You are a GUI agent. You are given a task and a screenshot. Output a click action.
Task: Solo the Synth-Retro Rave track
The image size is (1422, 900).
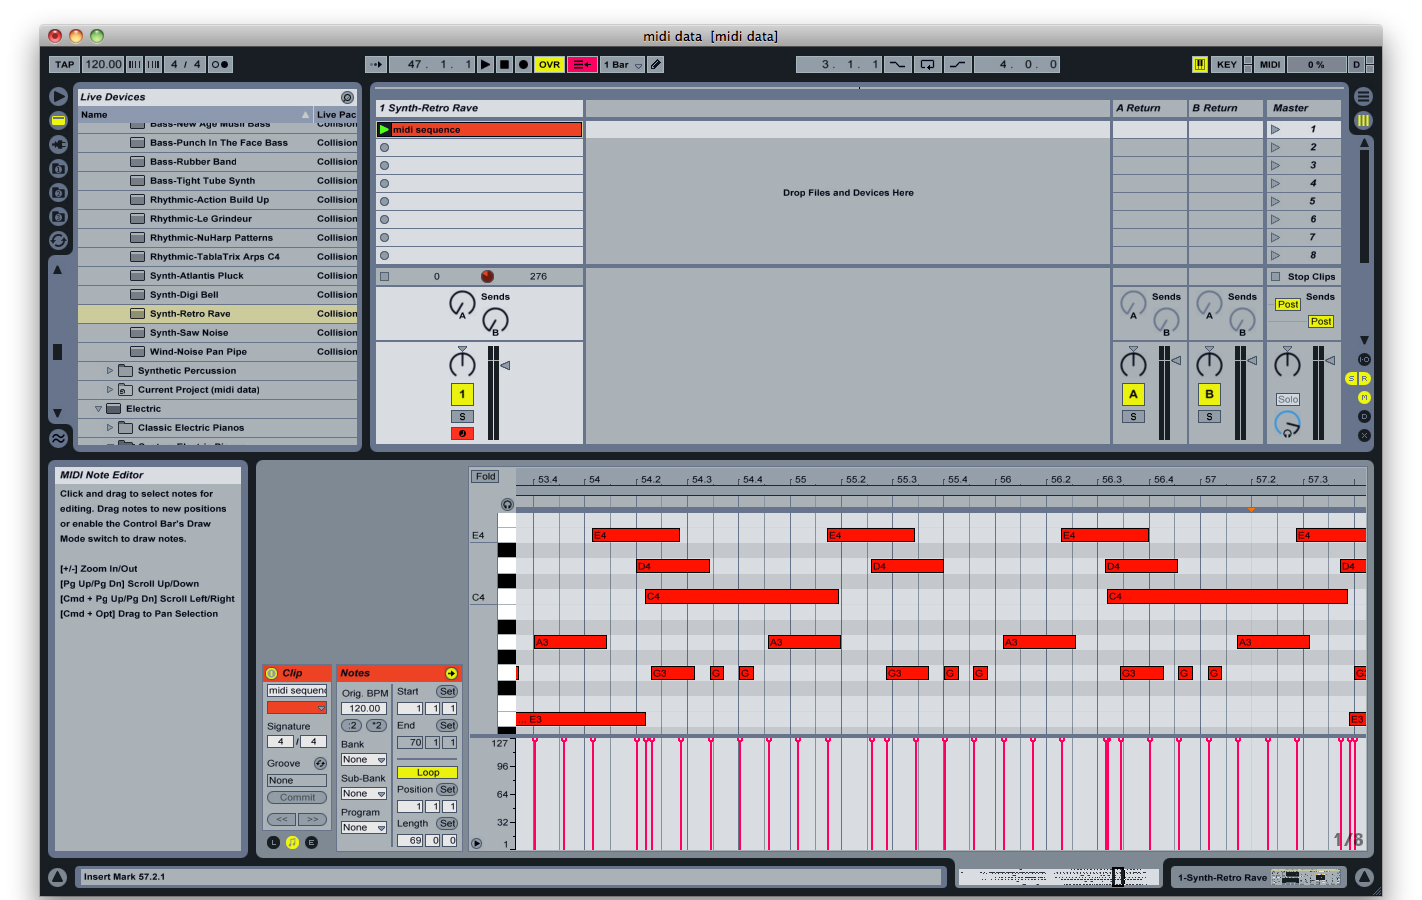click(x=462, y=417)
